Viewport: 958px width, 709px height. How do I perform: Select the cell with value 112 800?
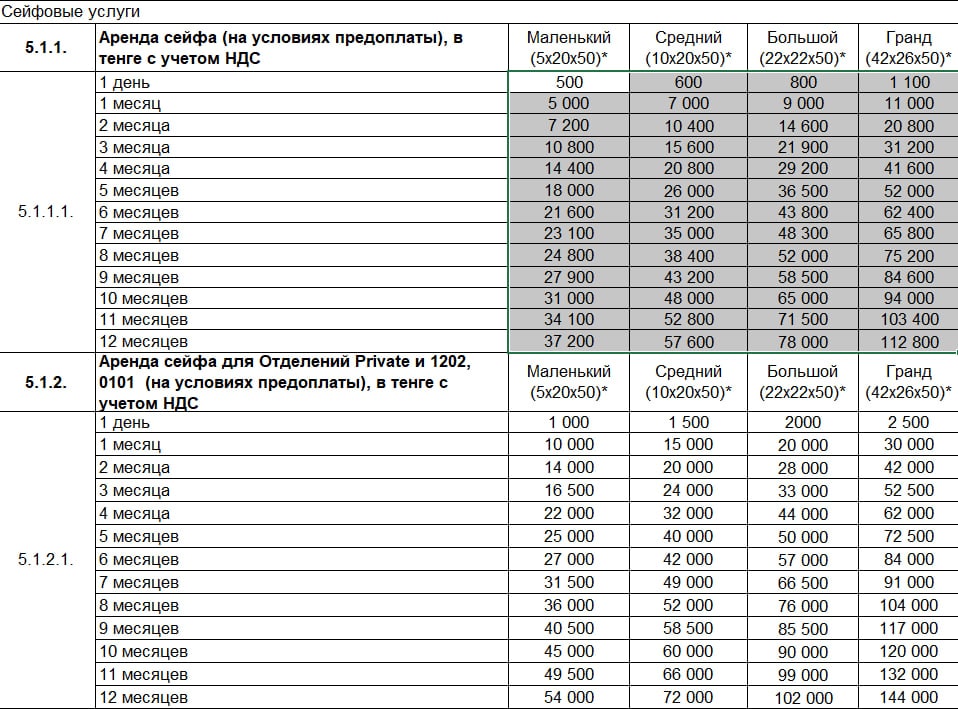(908, 342)
